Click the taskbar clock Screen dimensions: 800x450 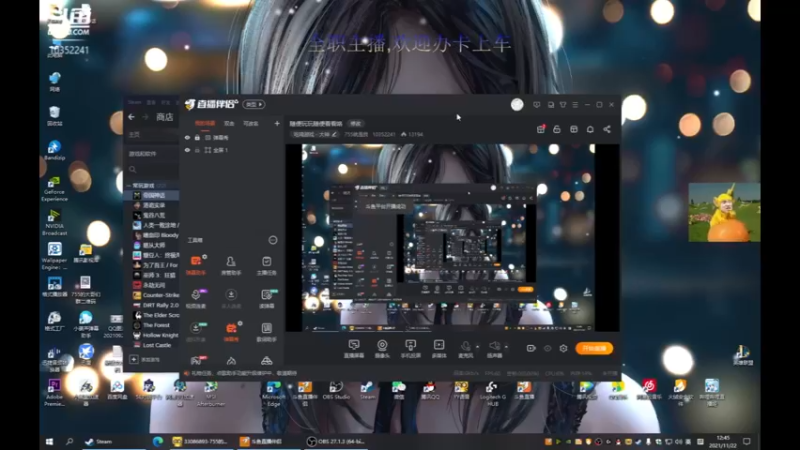[x=723, y=441]
